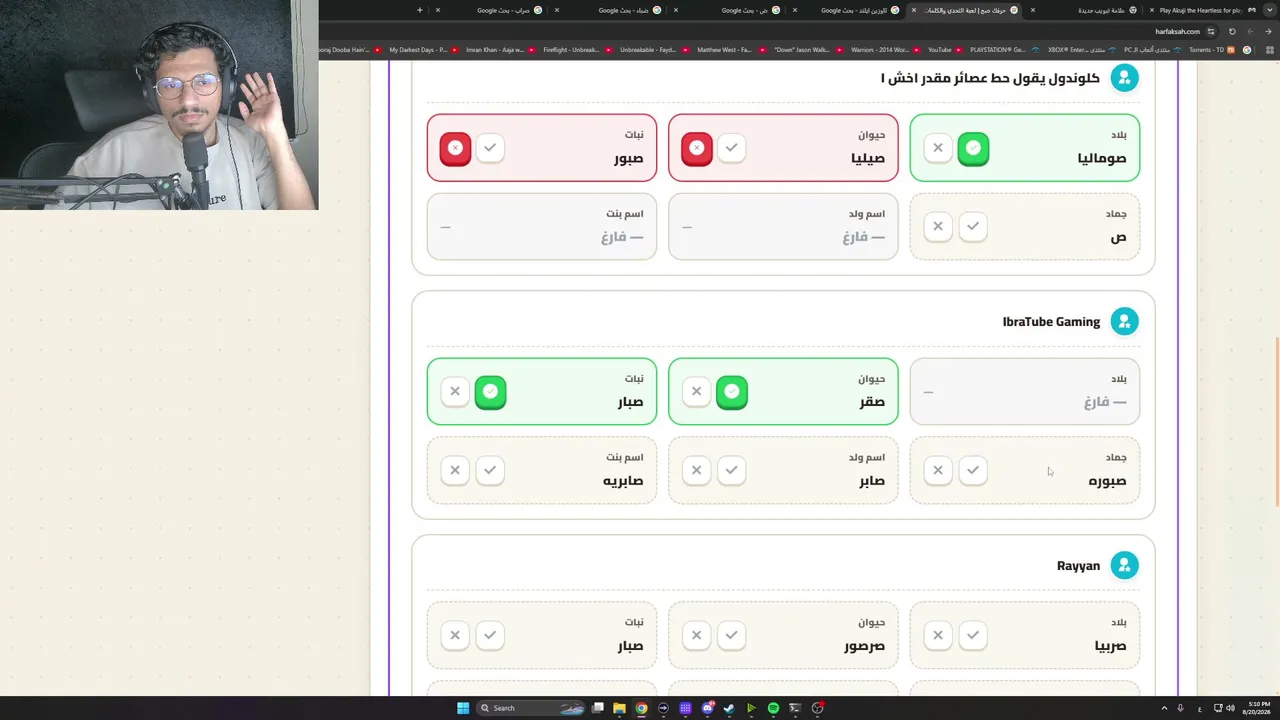Open a new browser tab with the plus icon
The height and width of the screenshot is (720, 1280).
pyautogui.click(x=420, y=10)
